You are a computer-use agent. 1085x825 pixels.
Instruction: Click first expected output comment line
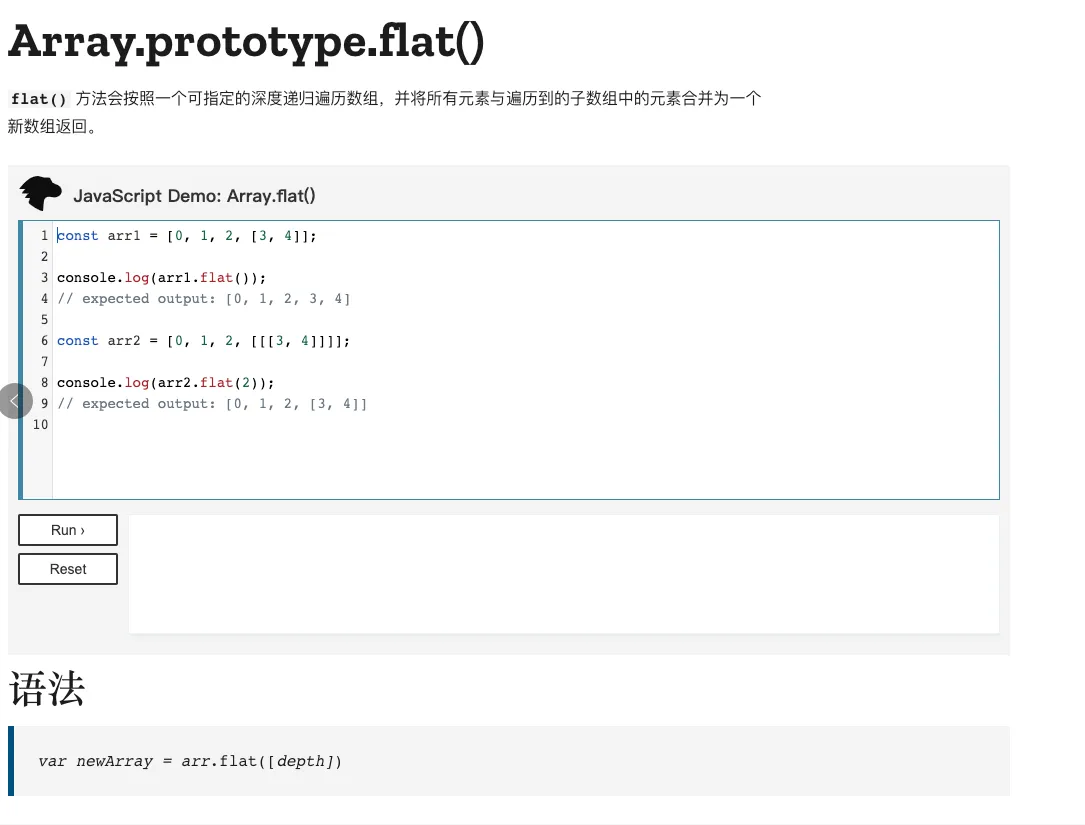point(203,299)
